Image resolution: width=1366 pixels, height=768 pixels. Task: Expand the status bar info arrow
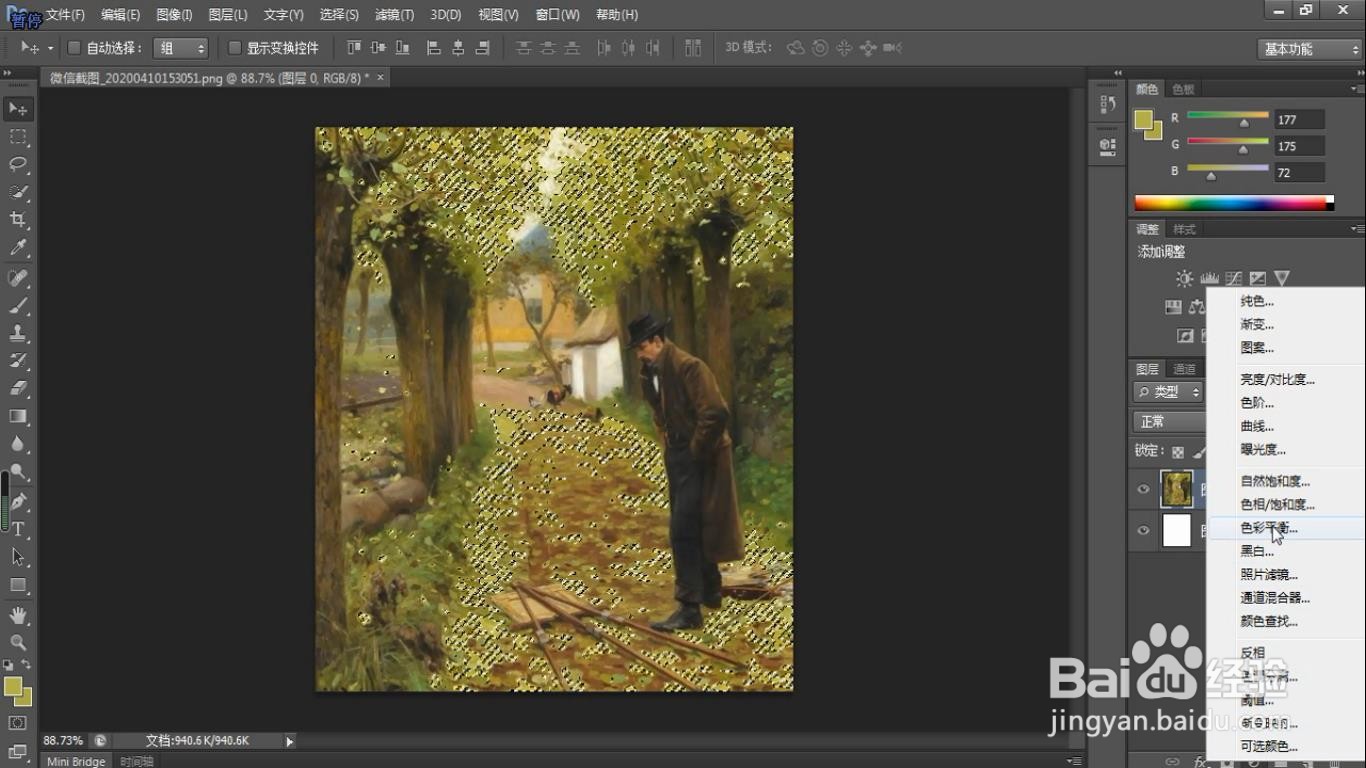(x=290, y=741)
